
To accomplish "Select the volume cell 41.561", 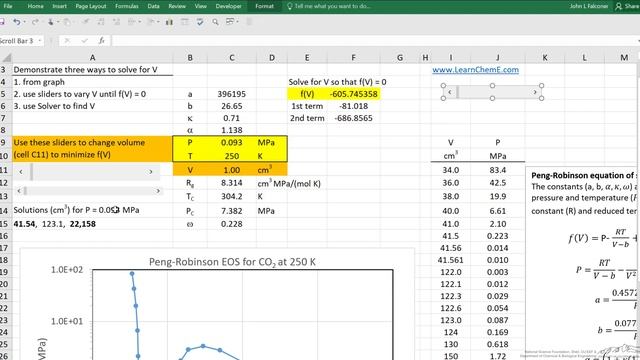I will tap(451, 260).
